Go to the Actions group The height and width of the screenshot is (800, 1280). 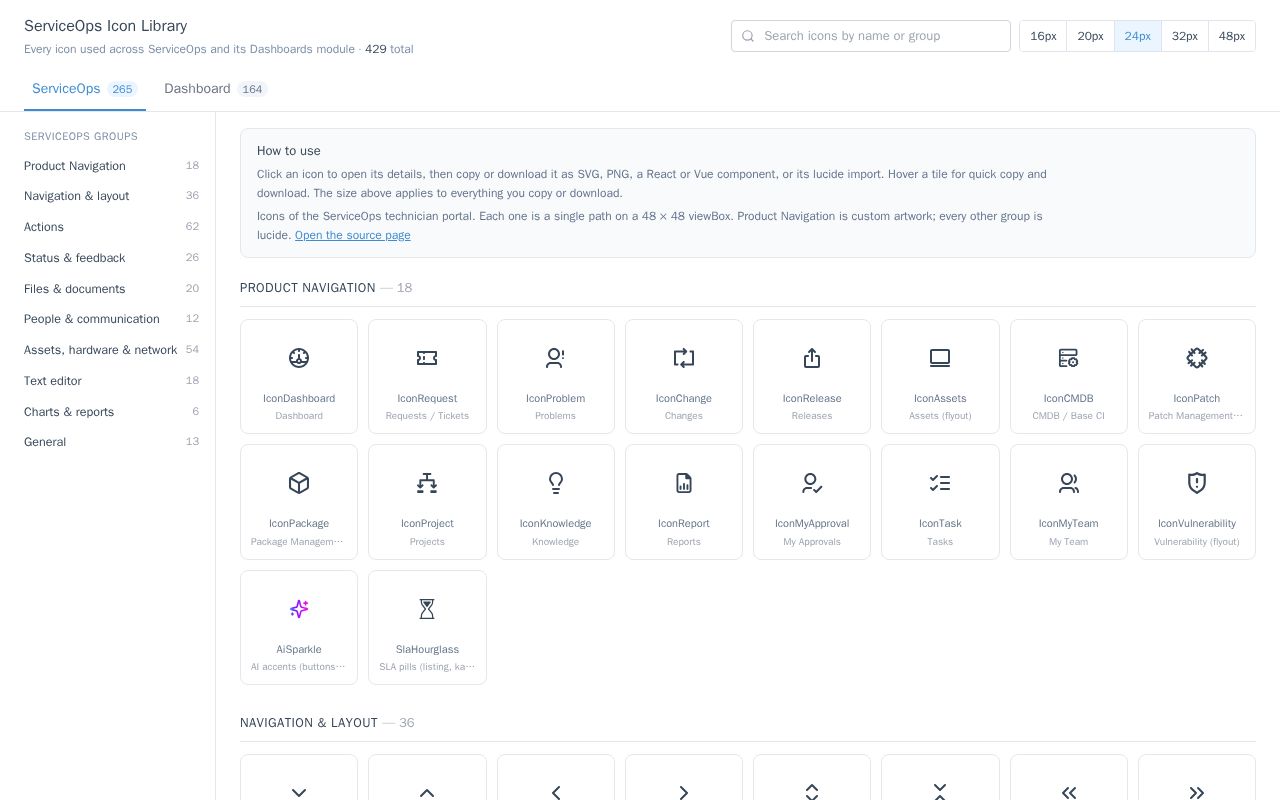[111, 227]
